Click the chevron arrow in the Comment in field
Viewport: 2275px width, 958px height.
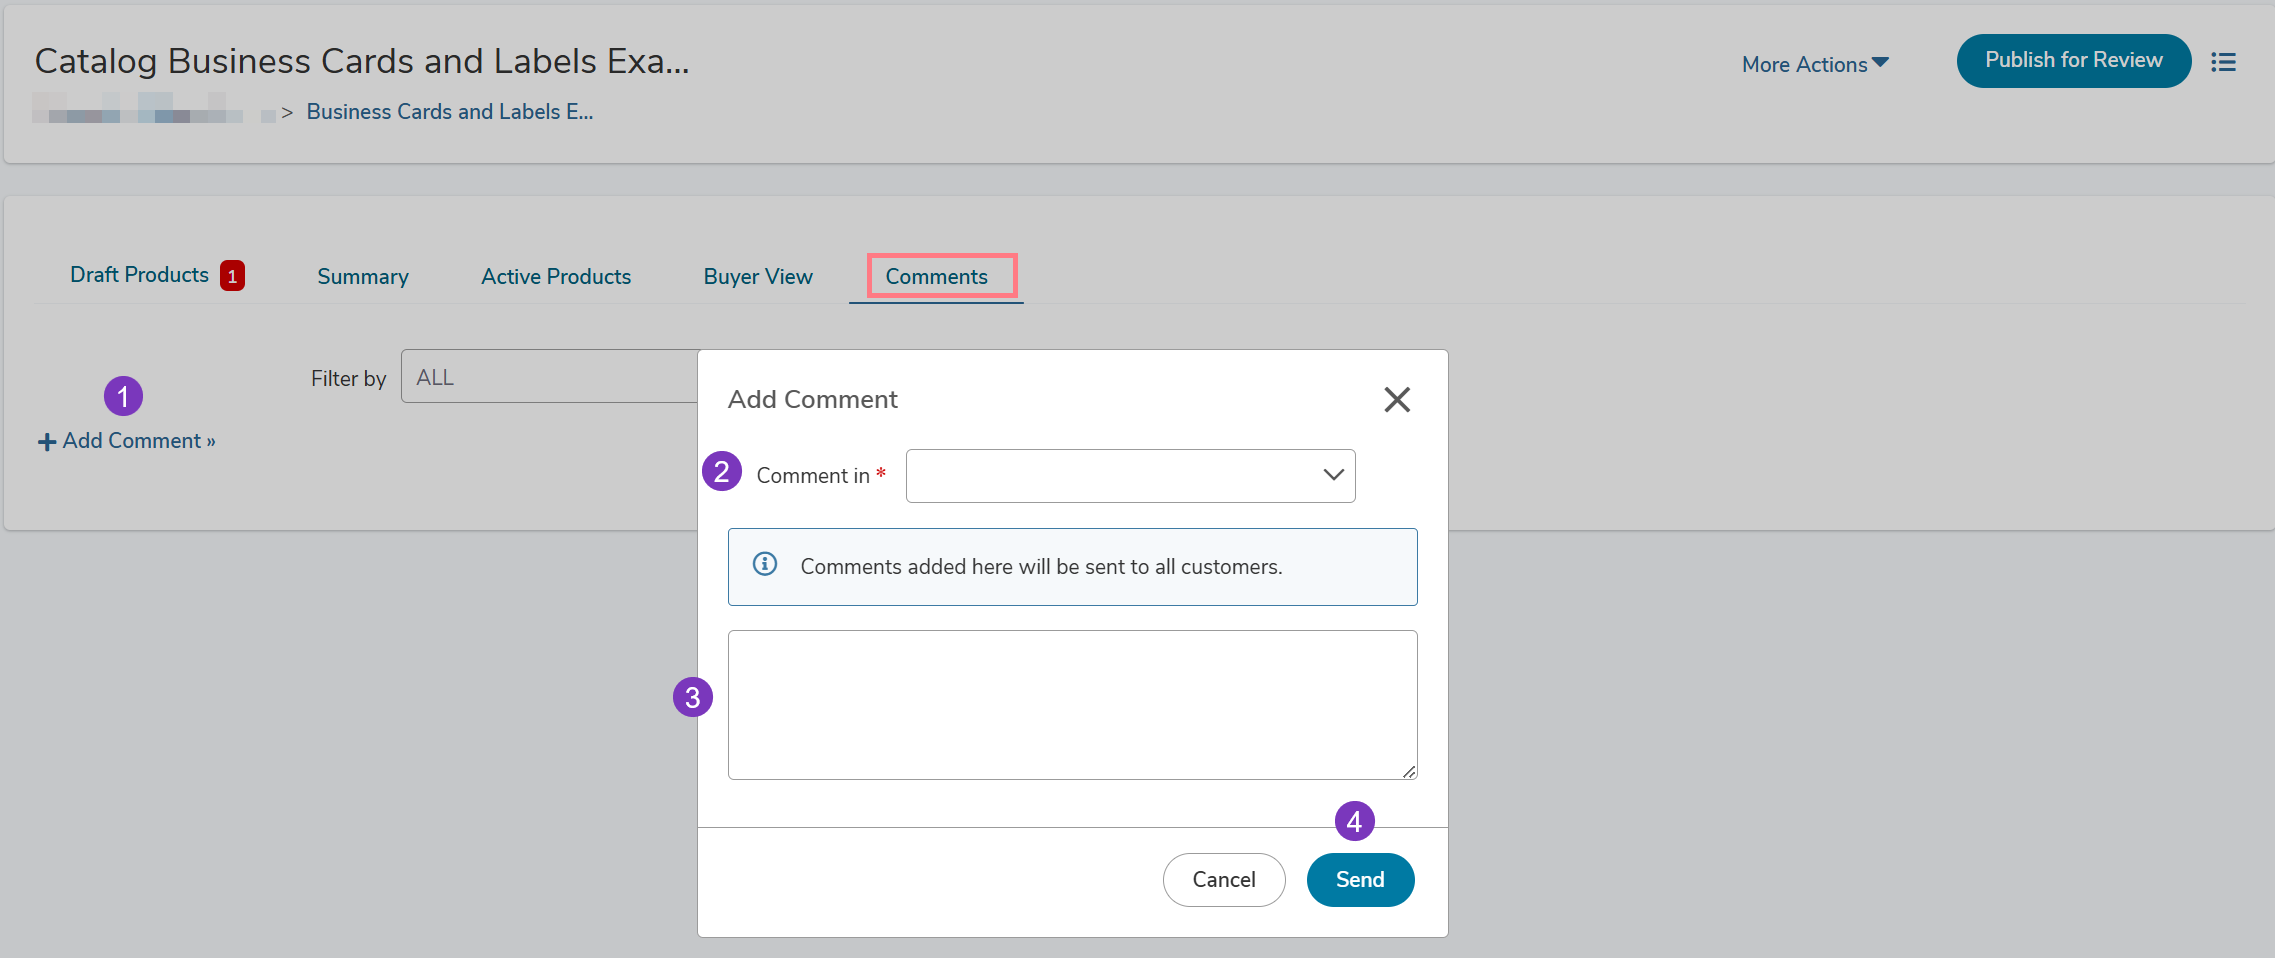(x=1333, y=475)
